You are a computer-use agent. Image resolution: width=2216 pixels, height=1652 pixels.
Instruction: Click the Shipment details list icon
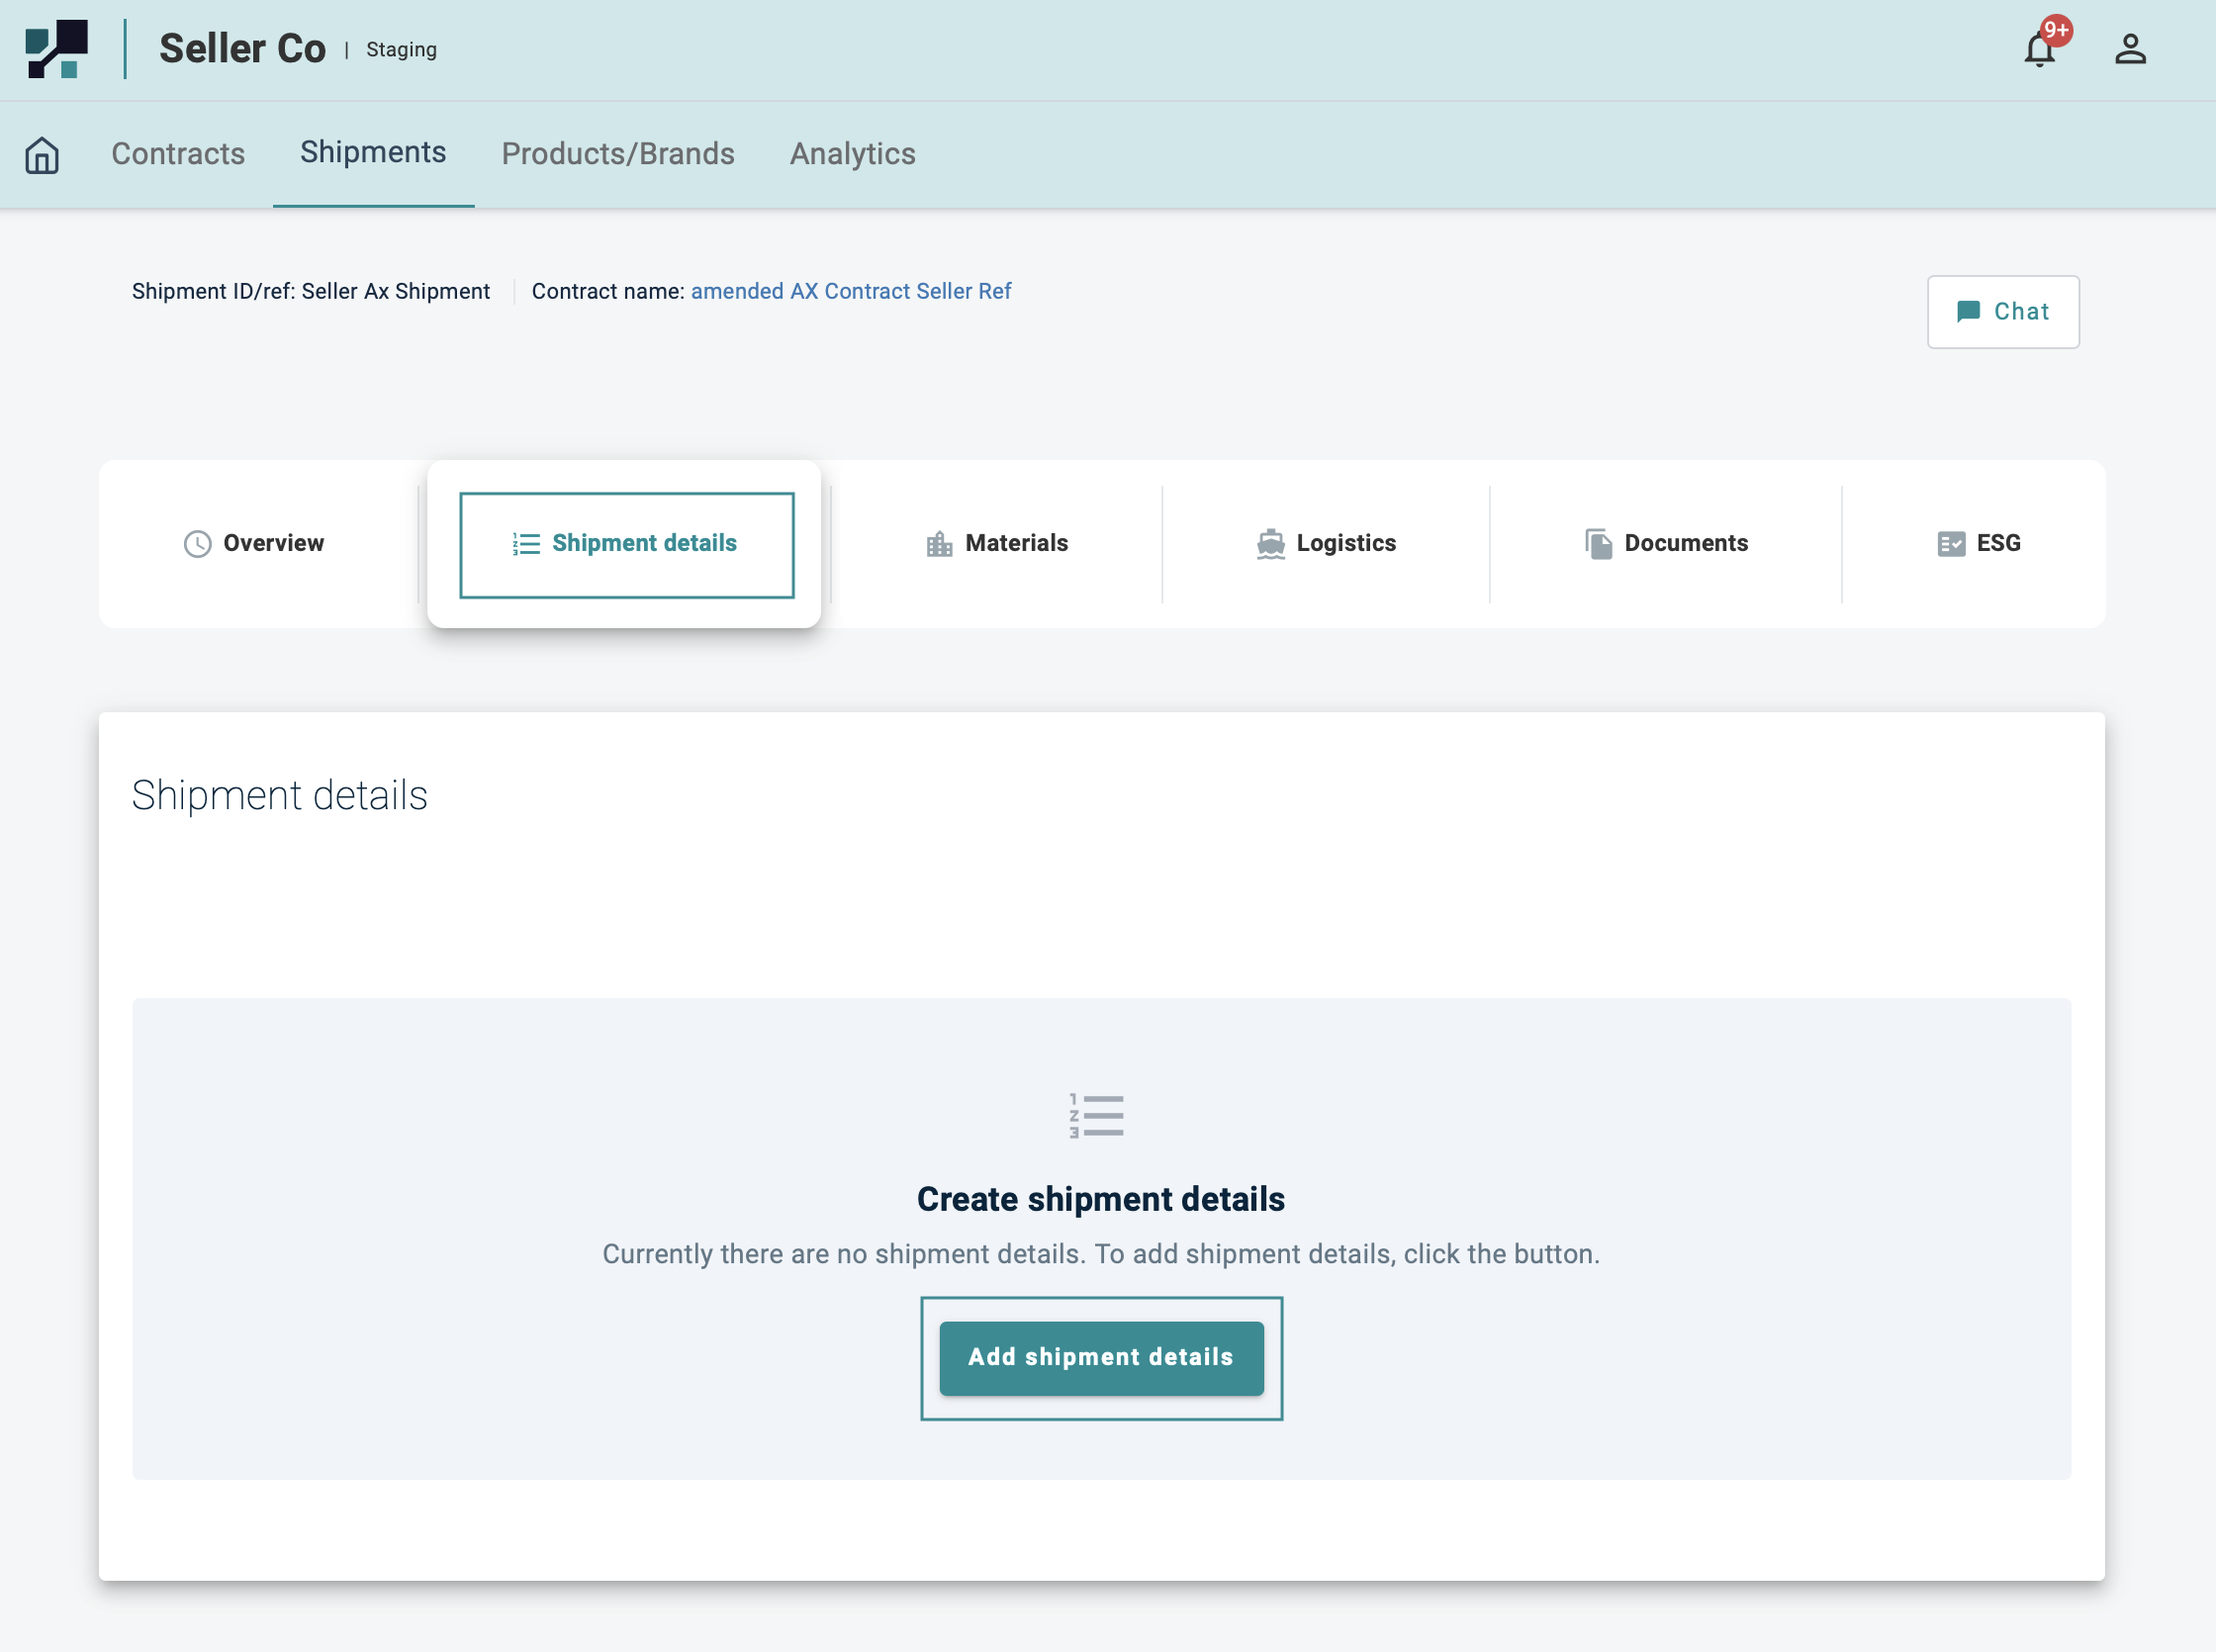[526, 543]
